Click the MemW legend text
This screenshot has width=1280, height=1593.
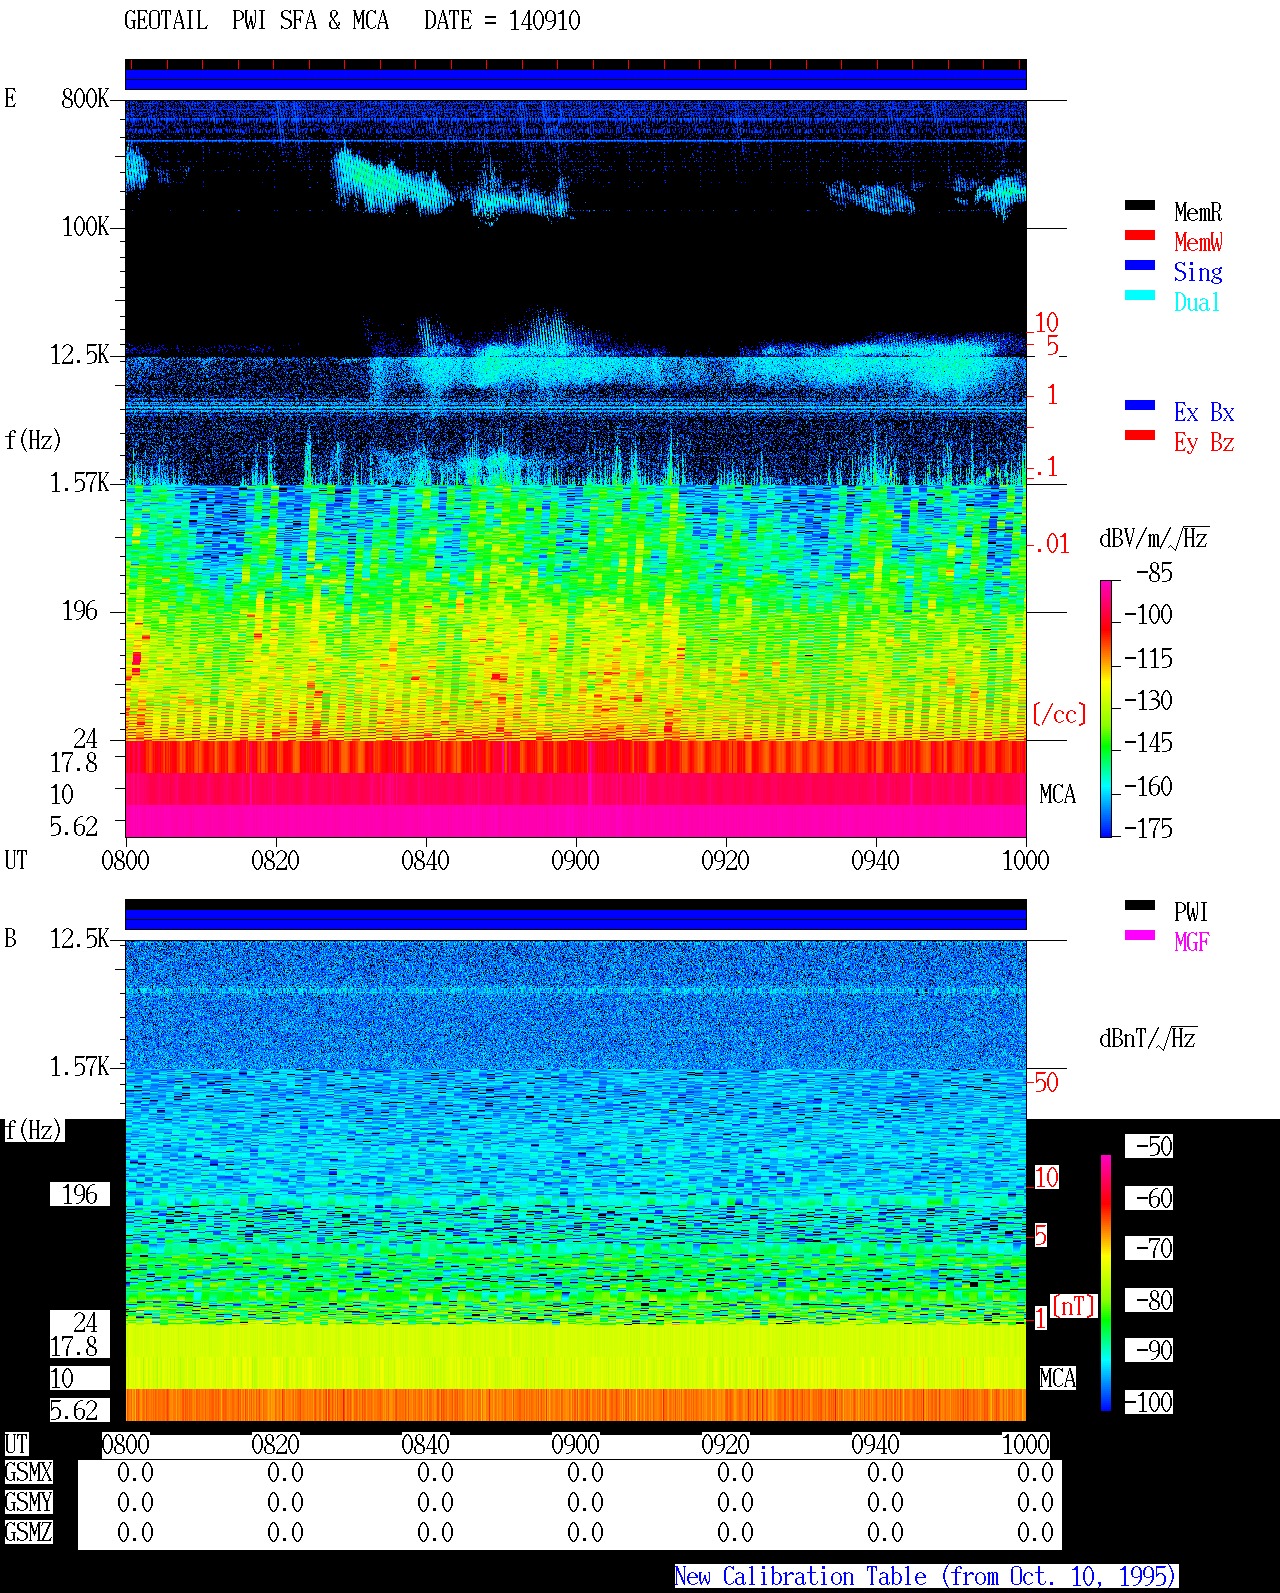[1198, 243]
